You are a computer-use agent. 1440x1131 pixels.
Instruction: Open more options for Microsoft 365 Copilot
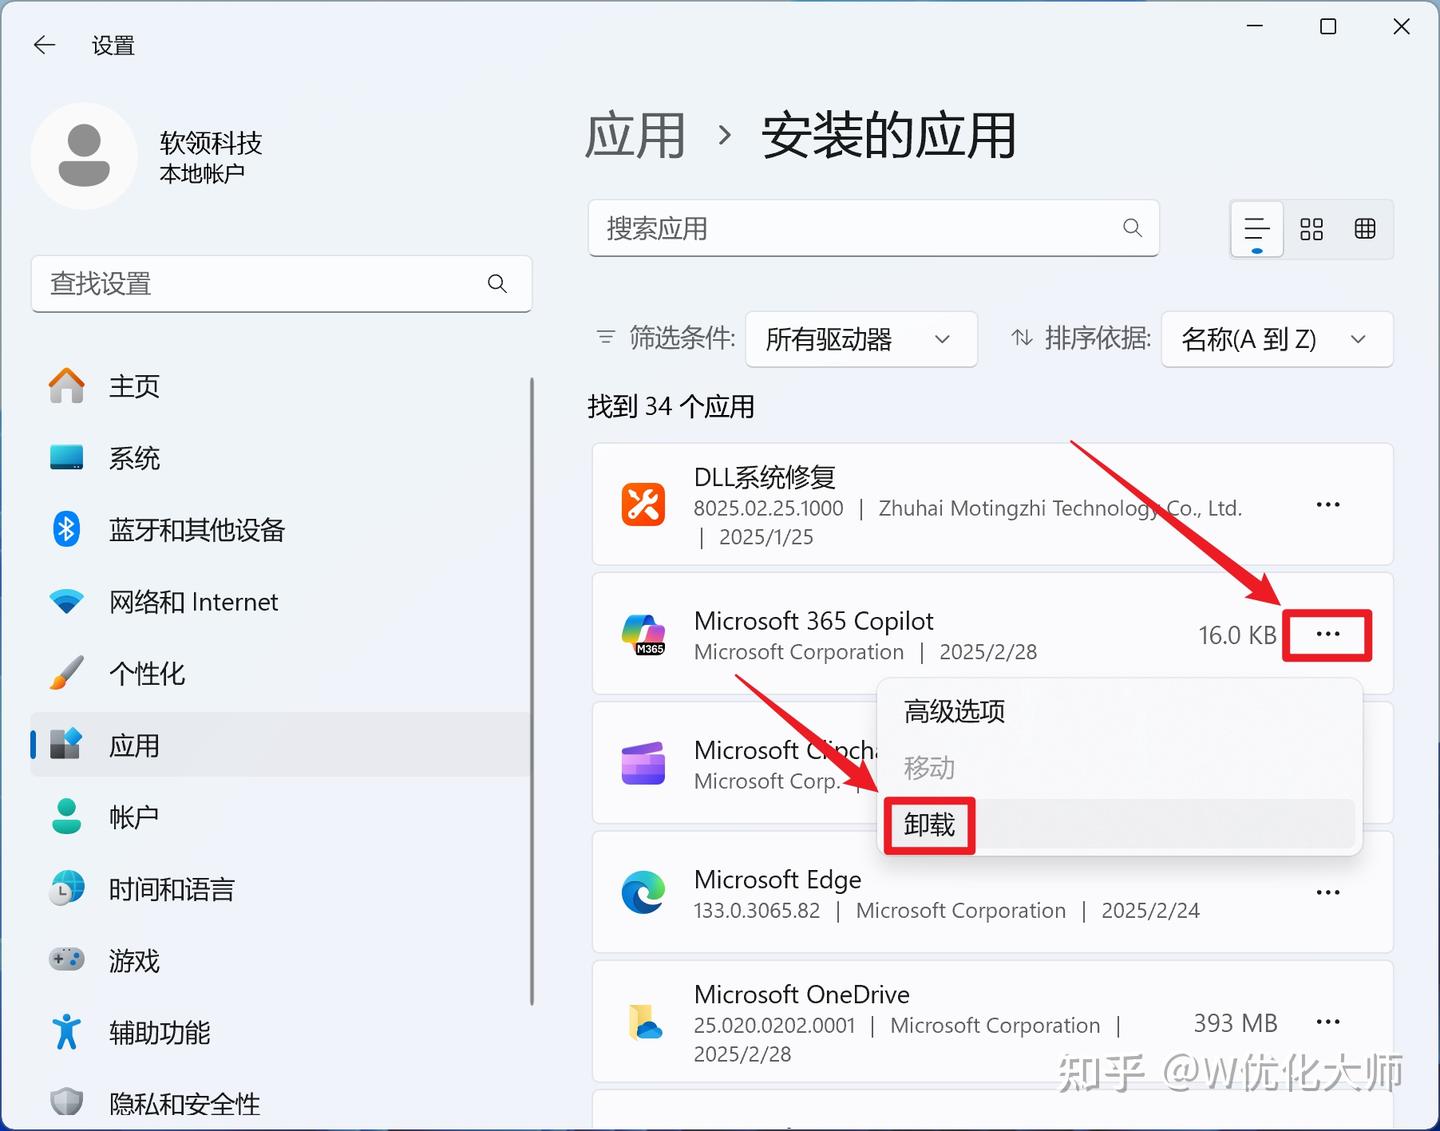[x=1328, y=634]
